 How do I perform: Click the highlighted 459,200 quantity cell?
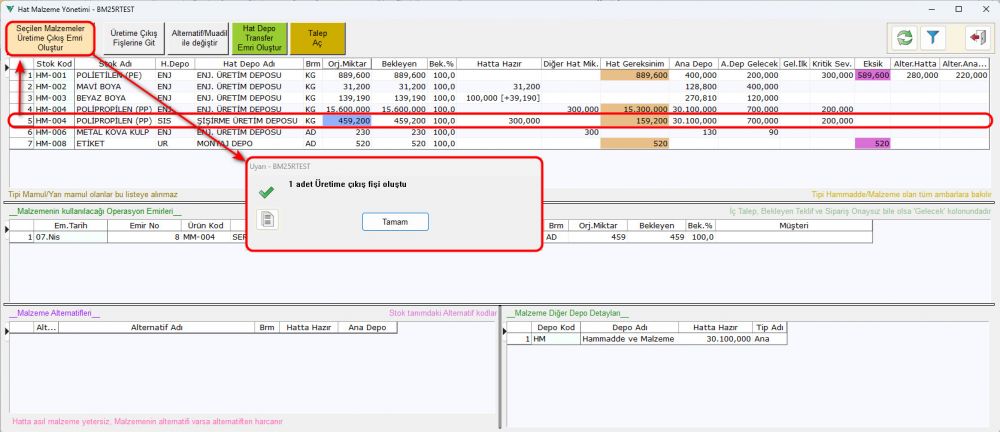pyautogui.click(x=347, y=121)
